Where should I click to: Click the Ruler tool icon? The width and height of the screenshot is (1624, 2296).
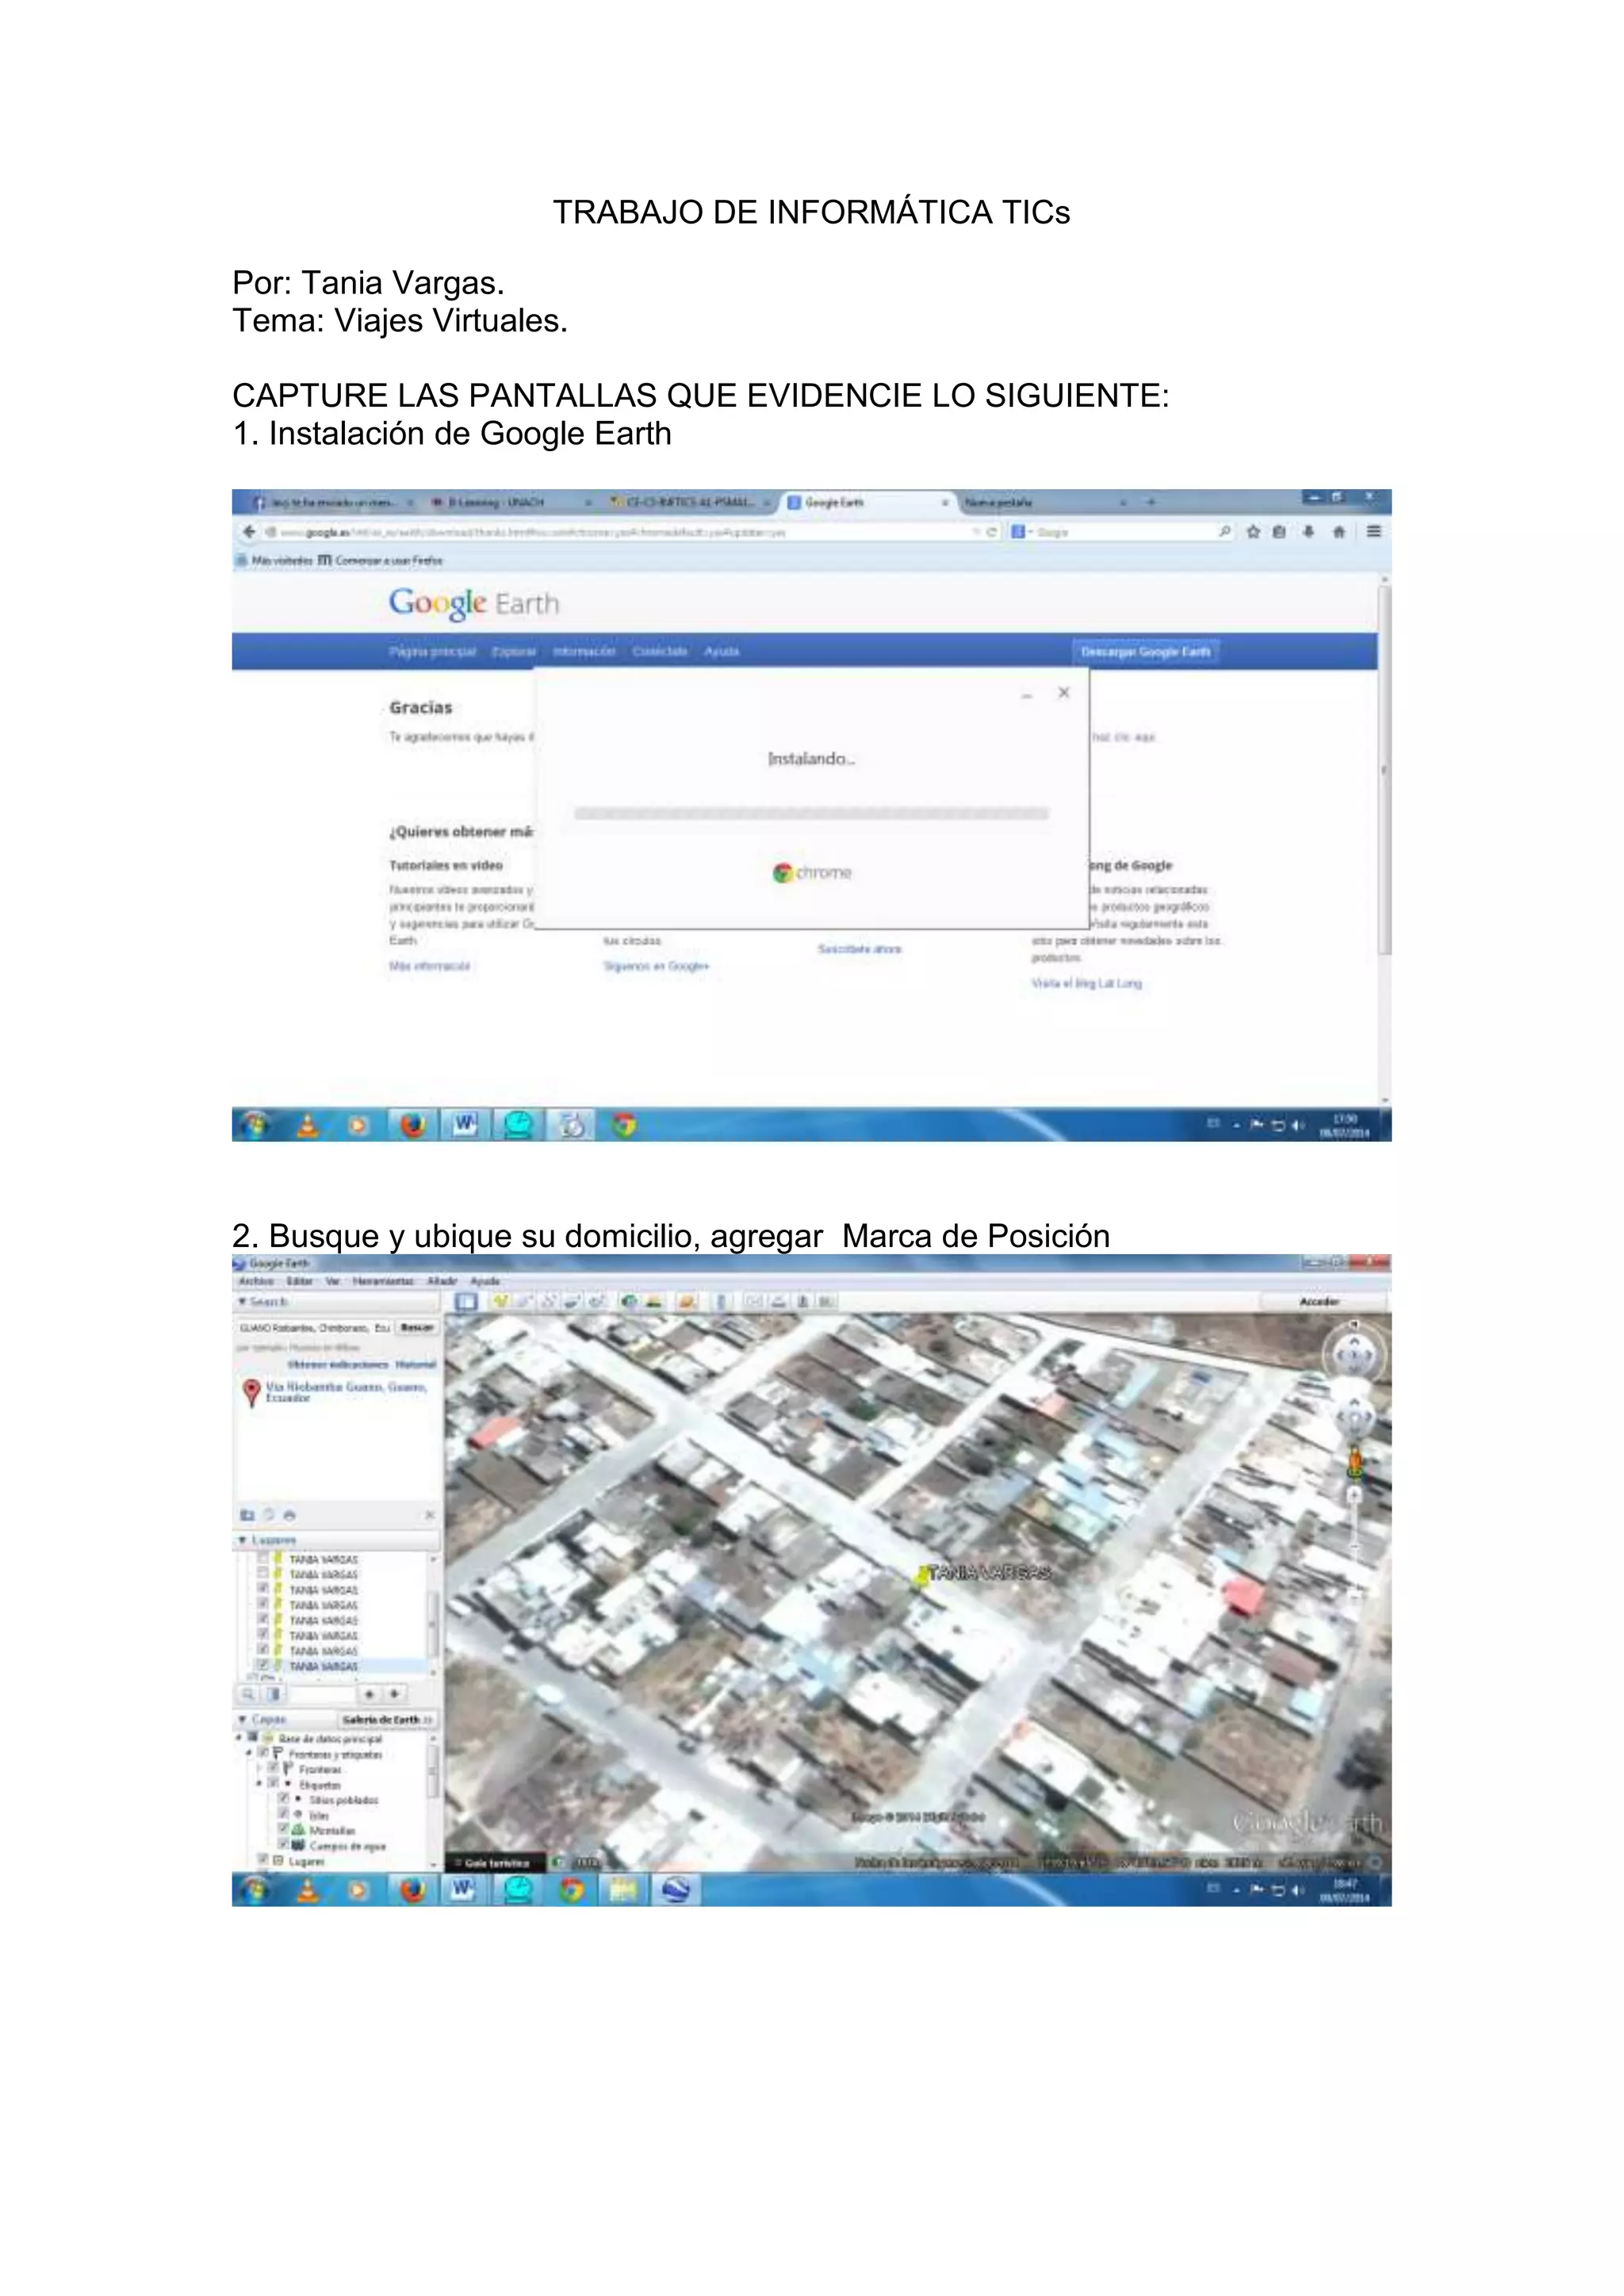pyautogui.click(x=721, y=1301)
